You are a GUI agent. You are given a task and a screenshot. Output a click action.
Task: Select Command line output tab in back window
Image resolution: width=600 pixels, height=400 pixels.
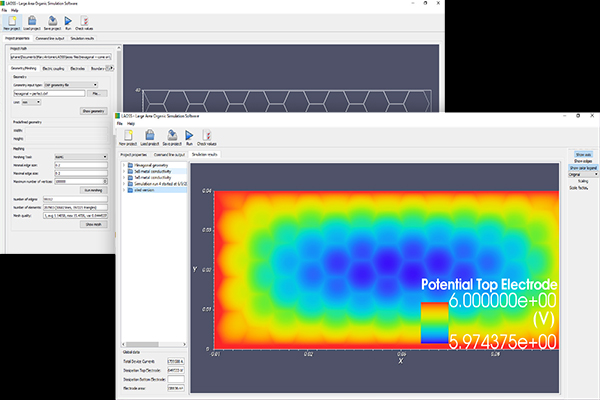pyautogui.click(x=50, y=38)
